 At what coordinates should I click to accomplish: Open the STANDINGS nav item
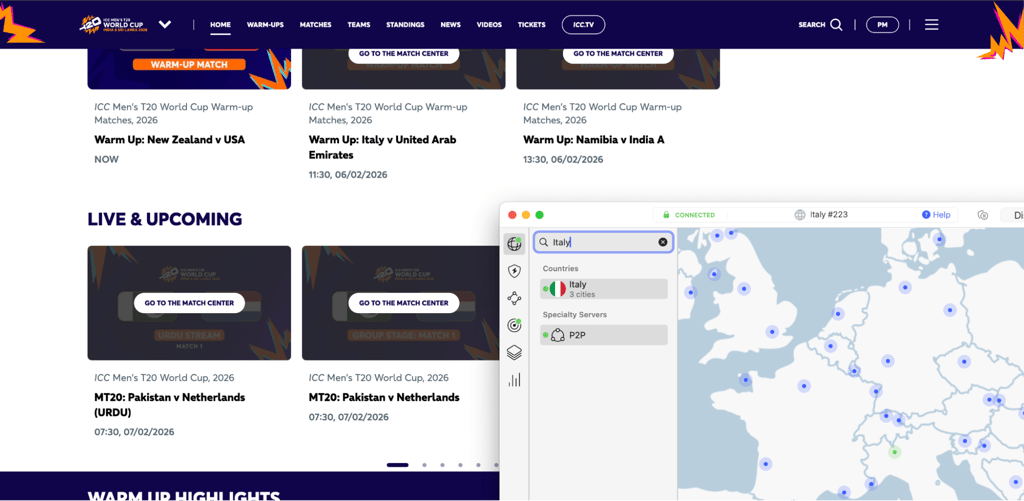(405, 25)
